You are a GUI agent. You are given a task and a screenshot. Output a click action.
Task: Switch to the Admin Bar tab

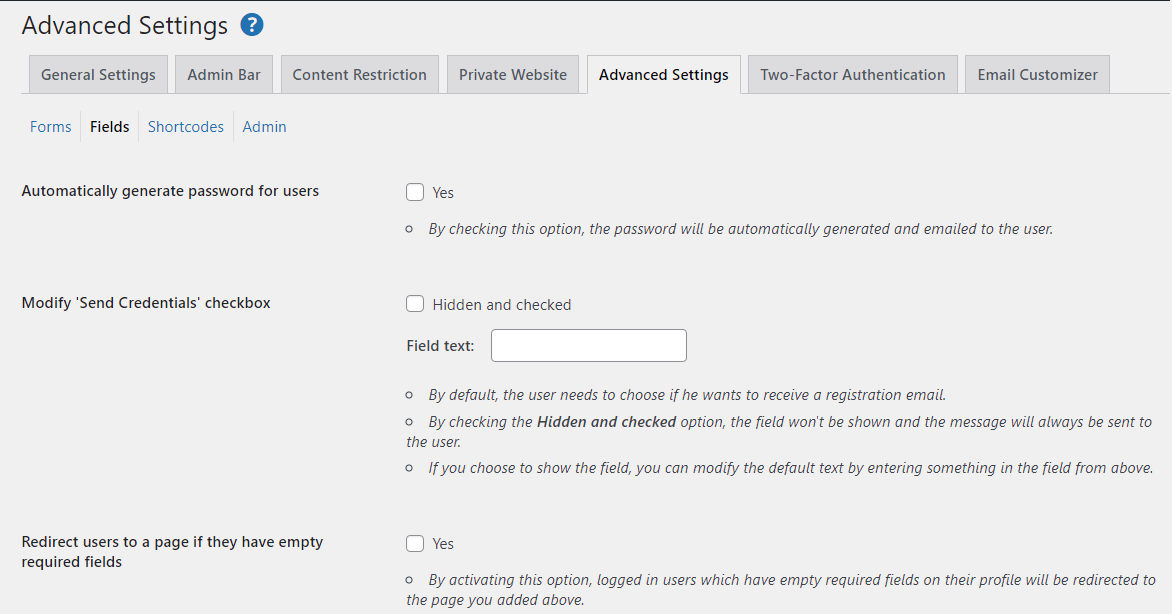pos(223,75)
